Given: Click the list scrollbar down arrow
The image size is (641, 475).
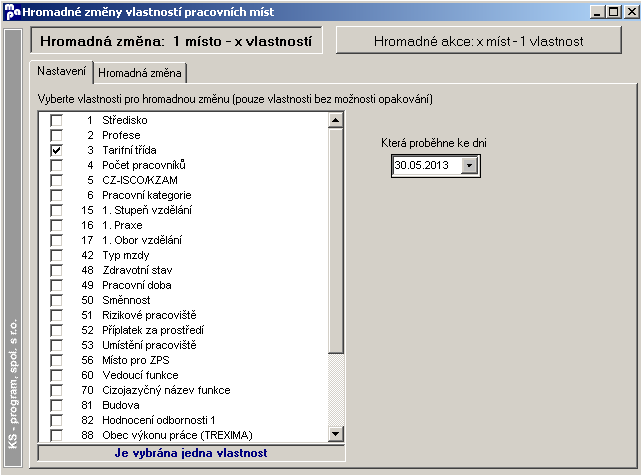Looking at the screenshot, I should point(336,434).
